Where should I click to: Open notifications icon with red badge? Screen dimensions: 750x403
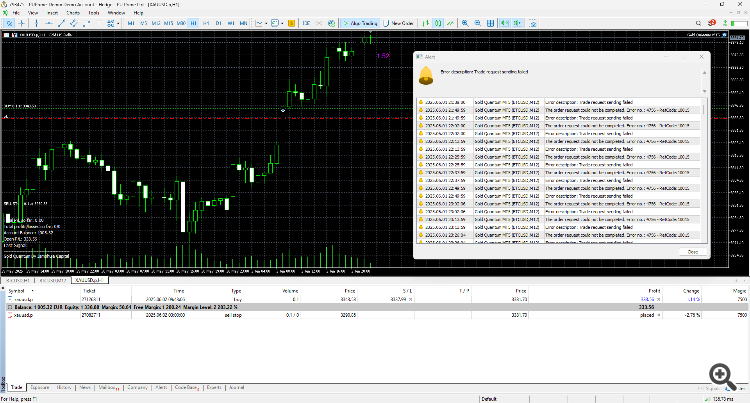click(x=712, y=22)
